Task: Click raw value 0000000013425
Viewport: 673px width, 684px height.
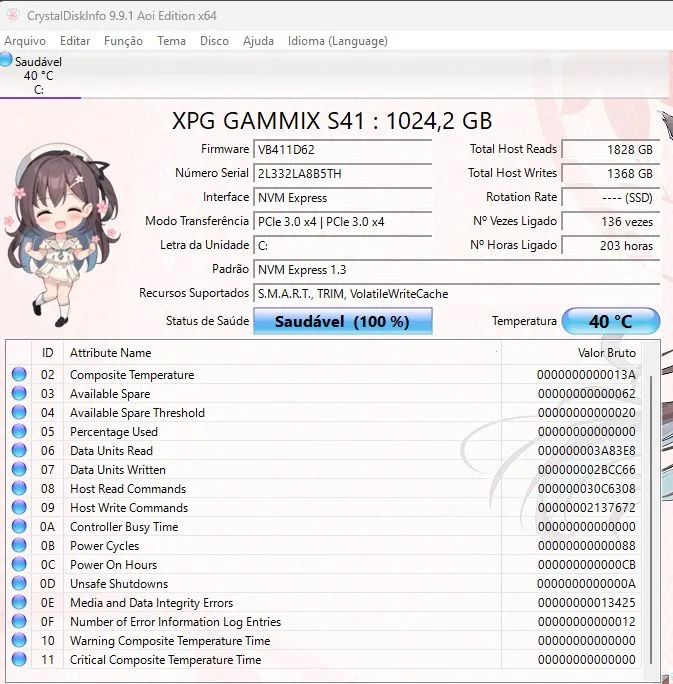Action: [587, 603]
